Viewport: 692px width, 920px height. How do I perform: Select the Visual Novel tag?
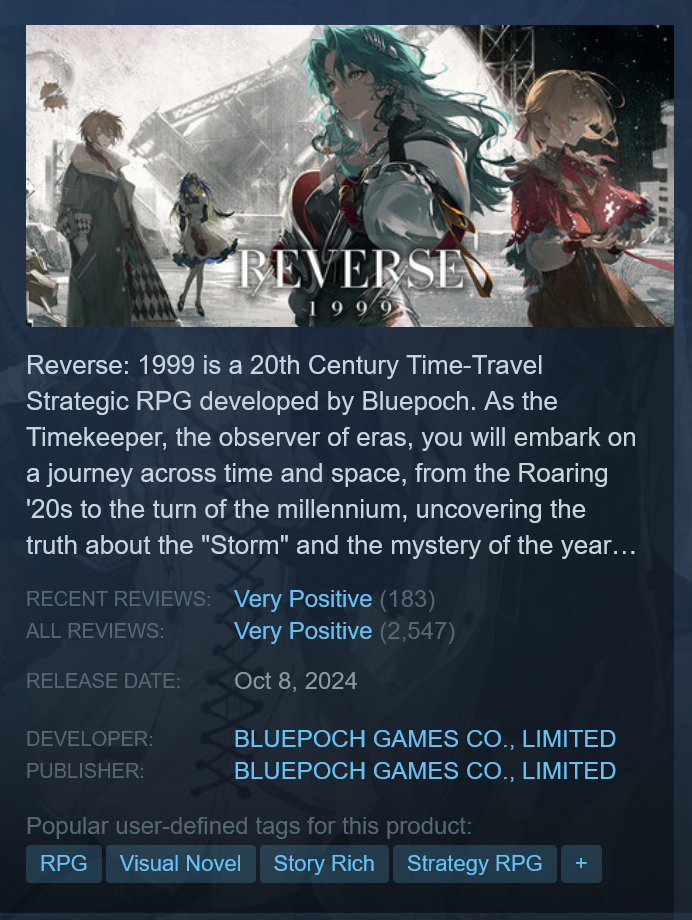181,864
